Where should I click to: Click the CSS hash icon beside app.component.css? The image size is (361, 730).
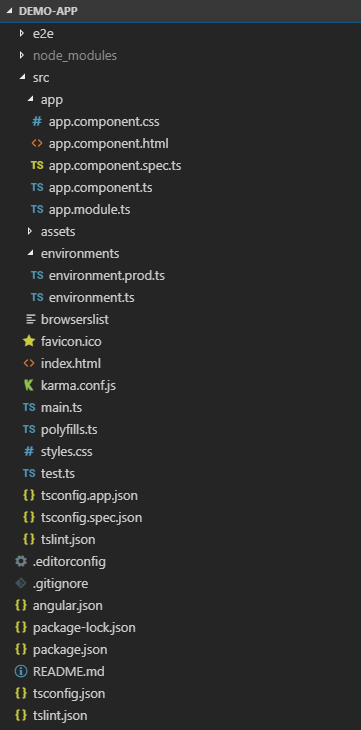tap(37, 122)
